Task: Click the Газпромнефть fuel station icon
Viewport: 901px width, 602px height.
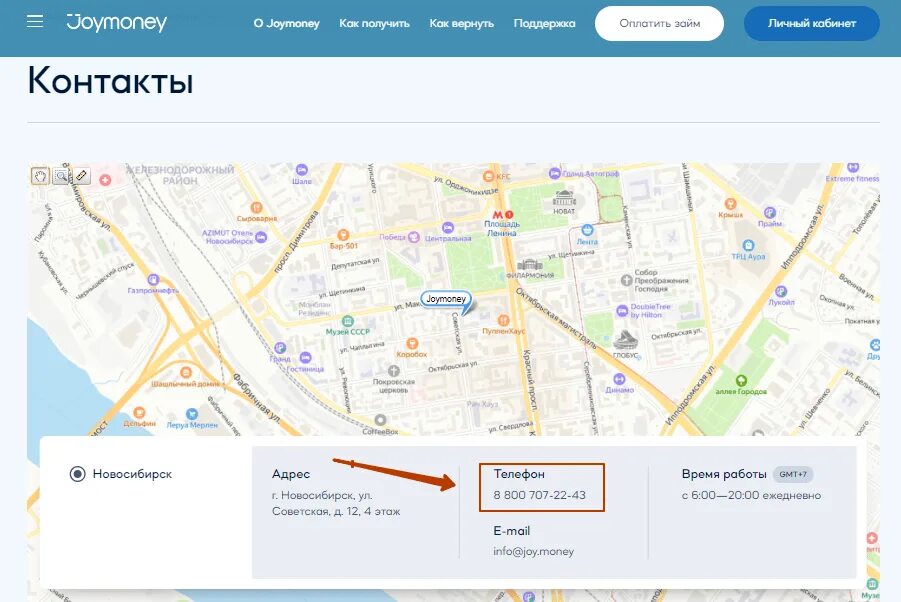Action: pyautogui.click(x=153, y=279)
